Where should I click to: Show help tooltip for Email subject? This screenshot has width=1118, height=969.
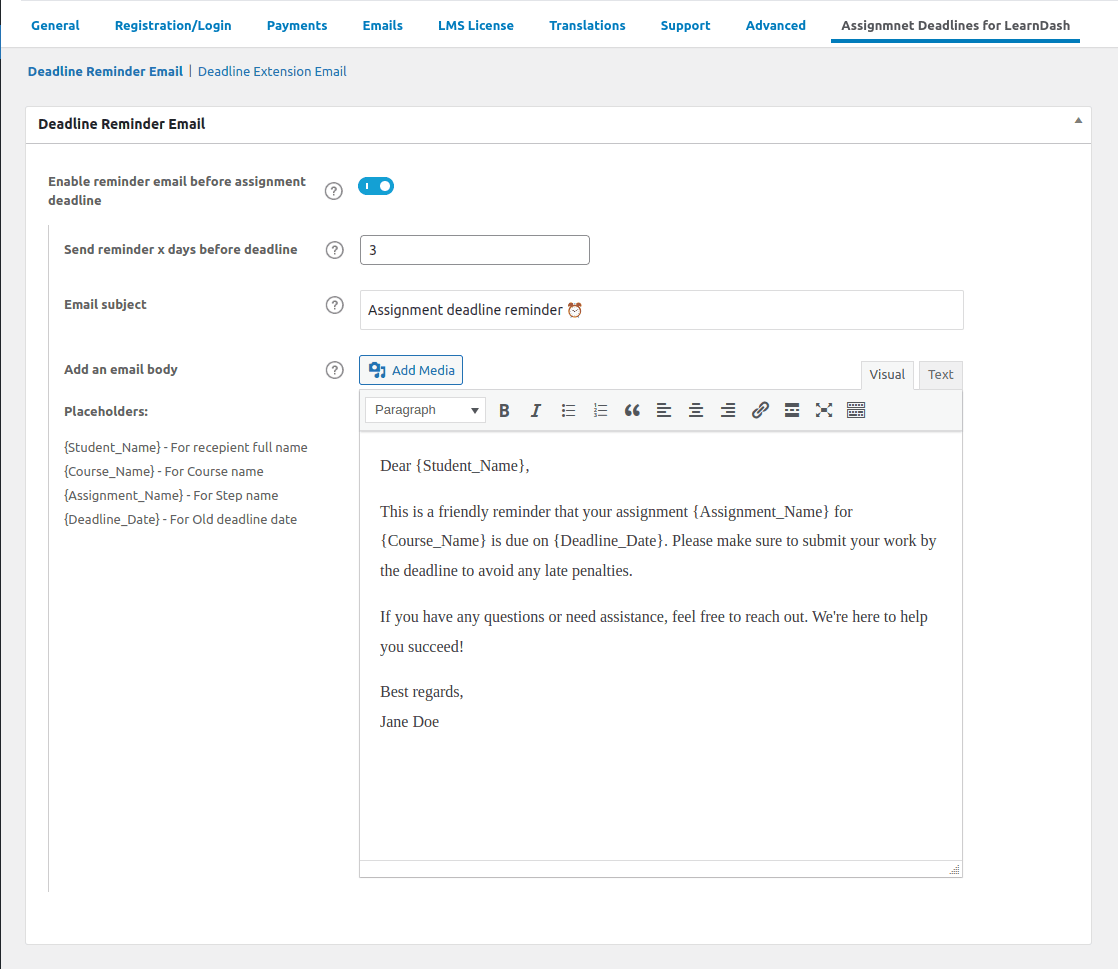(x=335, y=305)
